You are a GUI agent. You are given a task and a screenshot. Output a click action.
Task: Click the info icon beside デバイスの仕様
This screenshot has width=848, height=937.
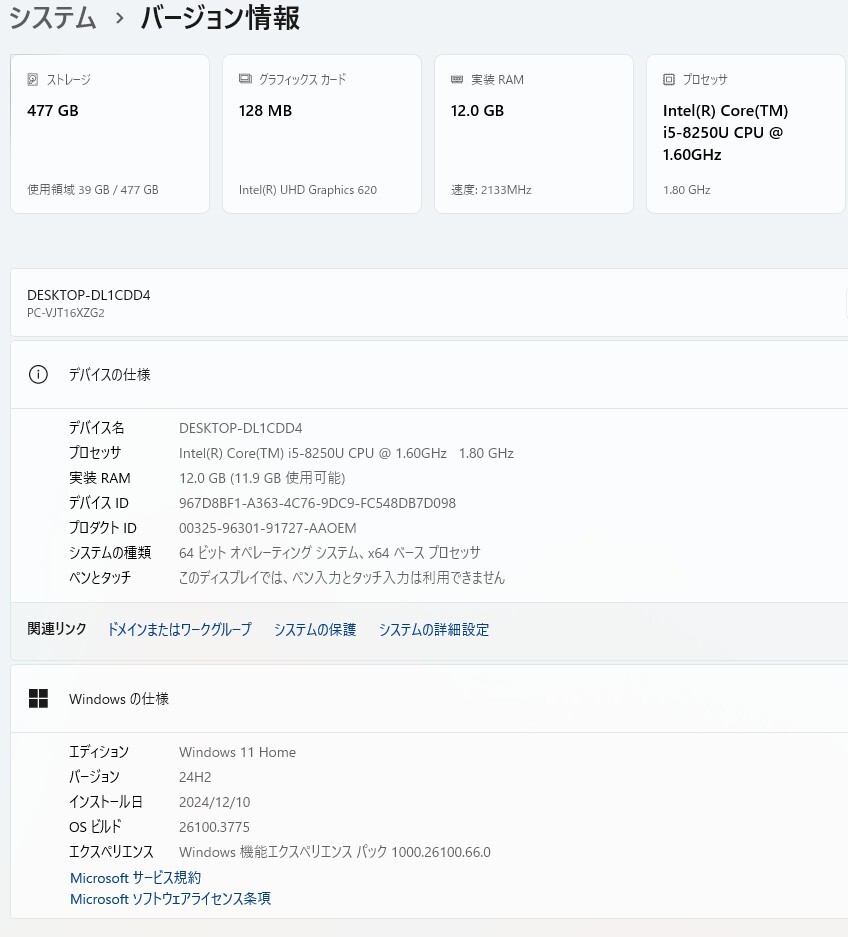coord(38,375)
